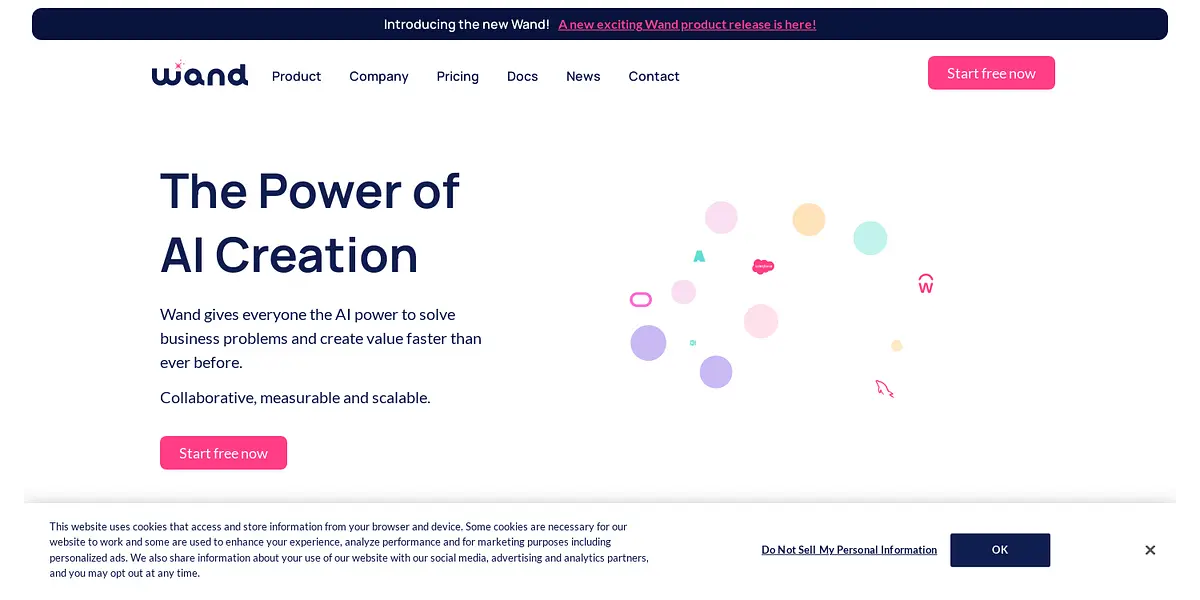Image resolution: width=1200 pixels, height=600 pixels.
Task: Click the MySQL dolphin icon
Action: click(884, 388)
